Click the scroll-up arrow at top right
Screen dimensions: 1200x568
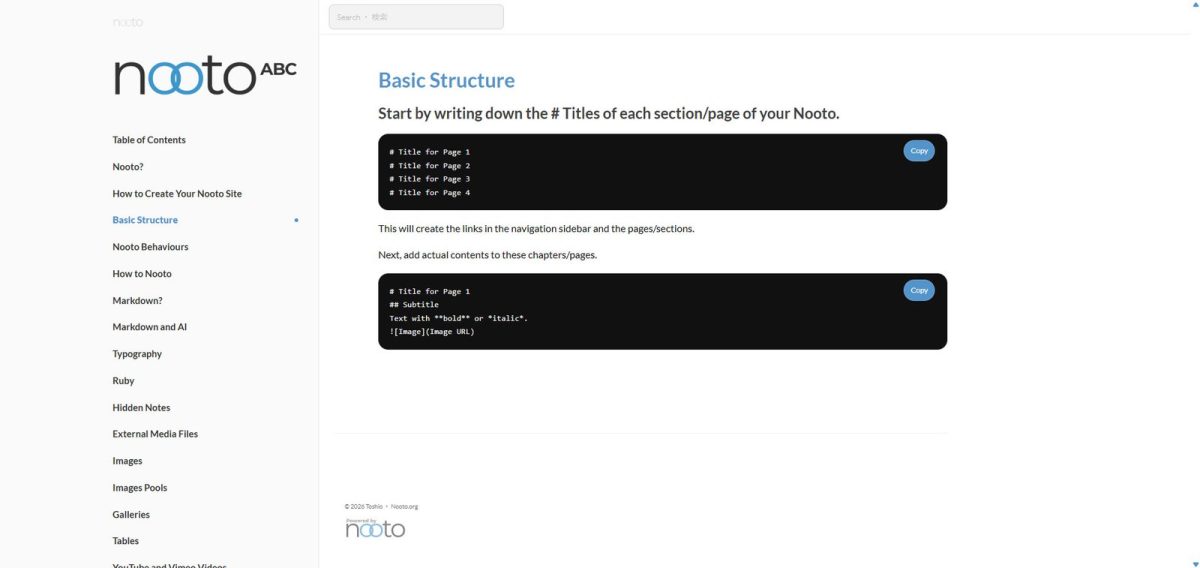coord(1194,5)
